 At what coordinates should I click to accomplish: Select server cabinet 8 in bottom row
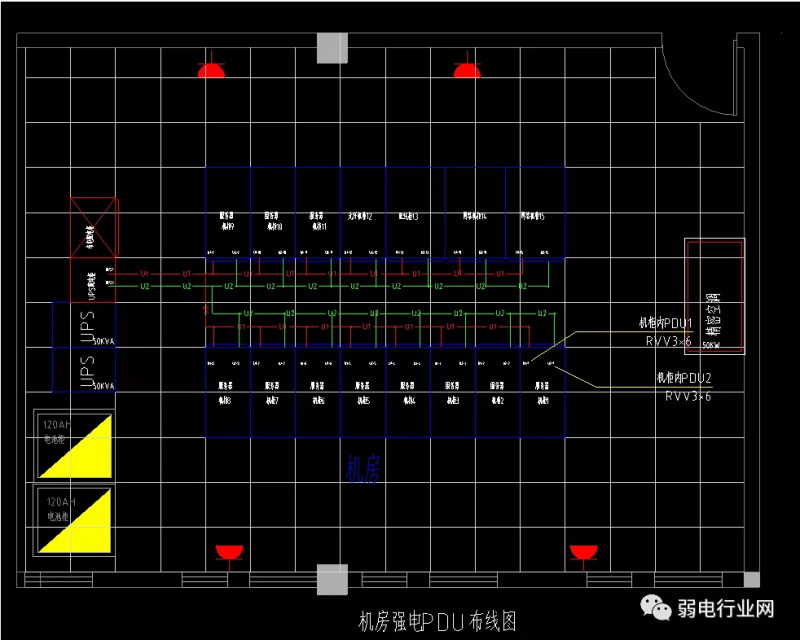228,392
